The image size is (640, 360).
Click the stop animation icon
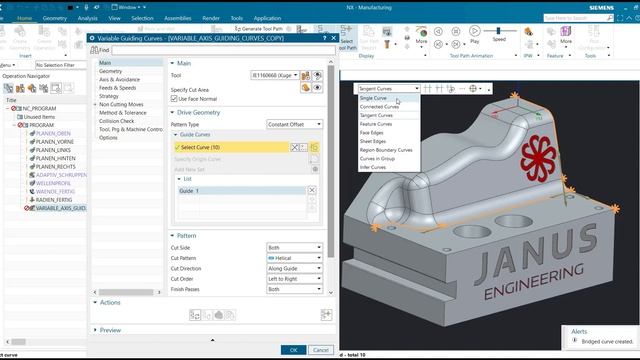click(456, 31)
